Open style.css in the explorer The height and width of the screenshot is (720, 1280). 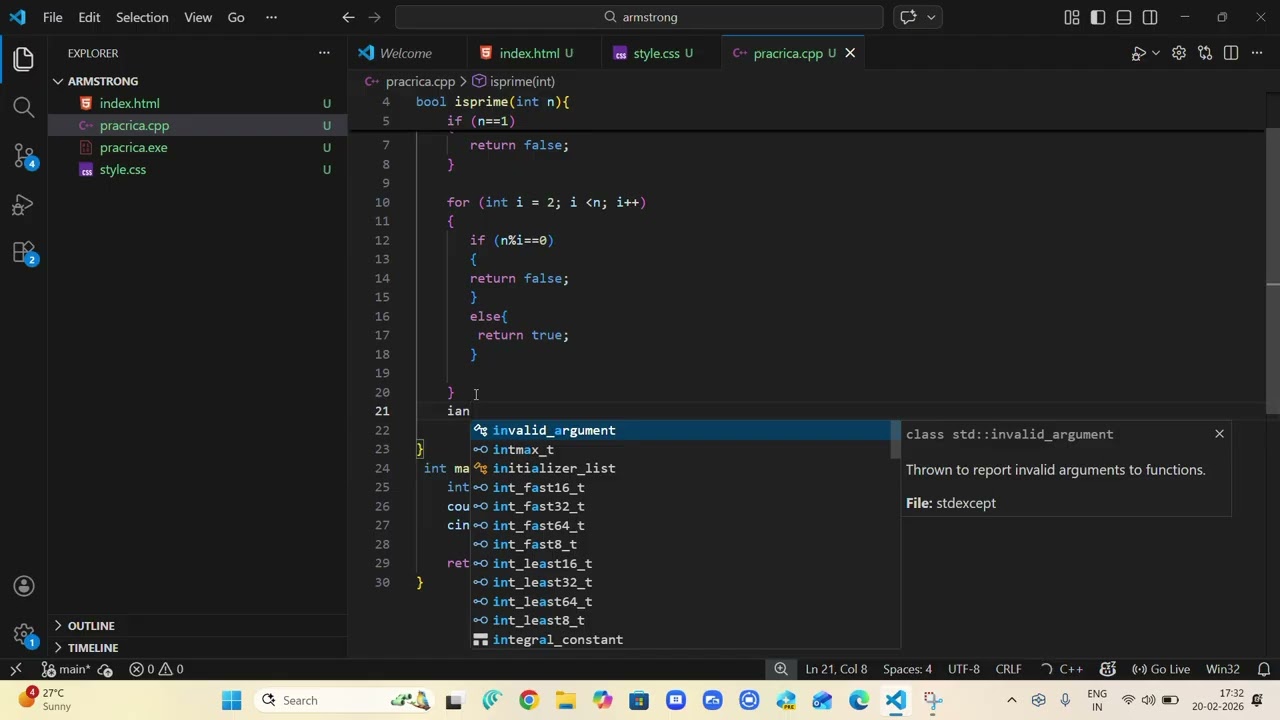tap(198, 169)
